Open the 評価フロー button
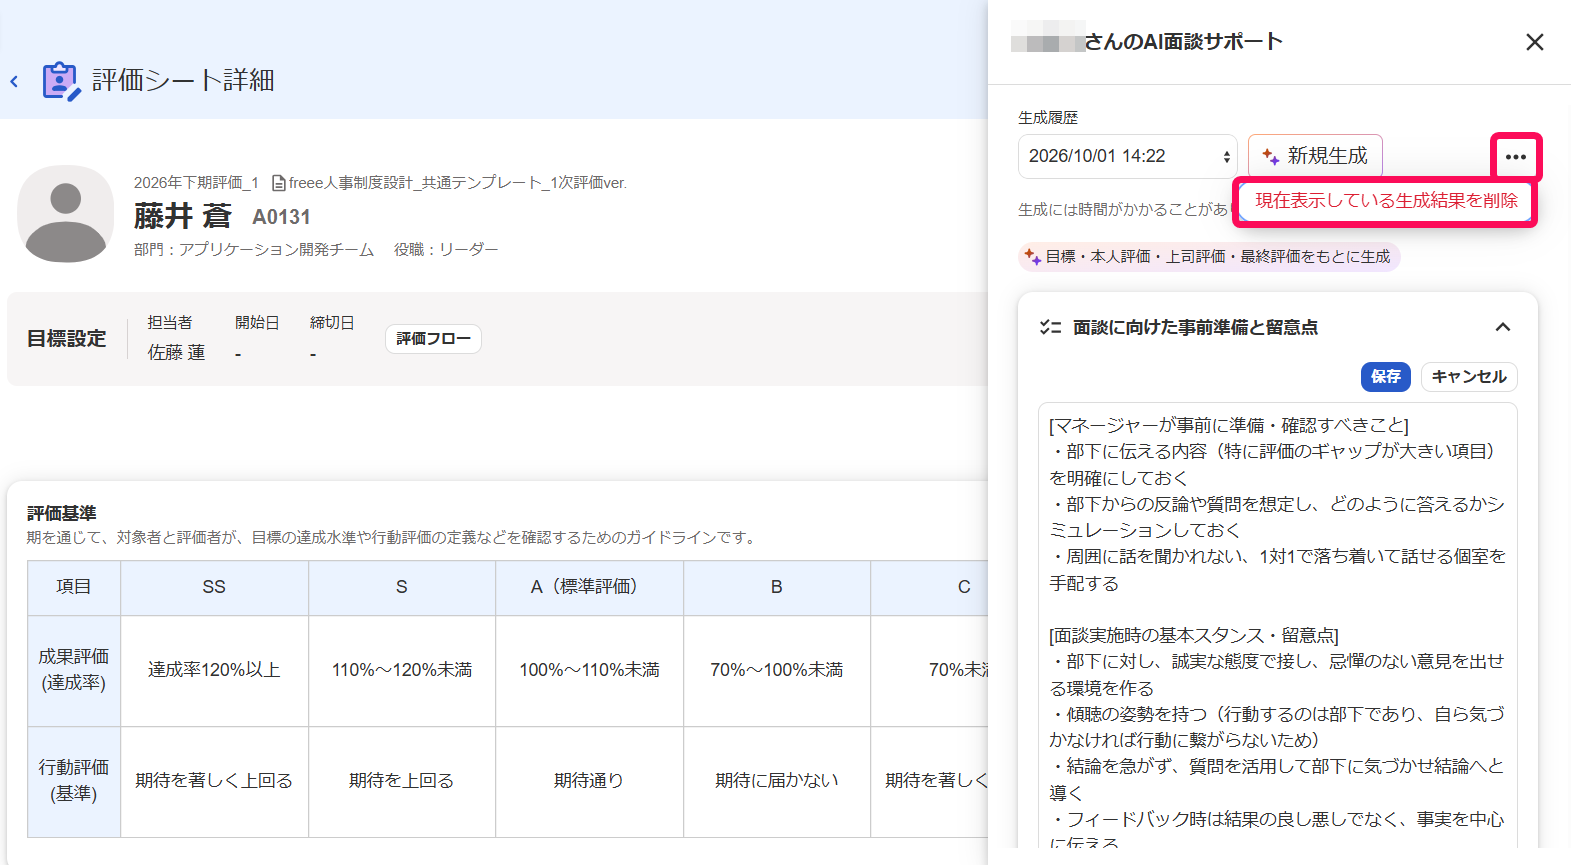1571x865 pixels. 433,339
